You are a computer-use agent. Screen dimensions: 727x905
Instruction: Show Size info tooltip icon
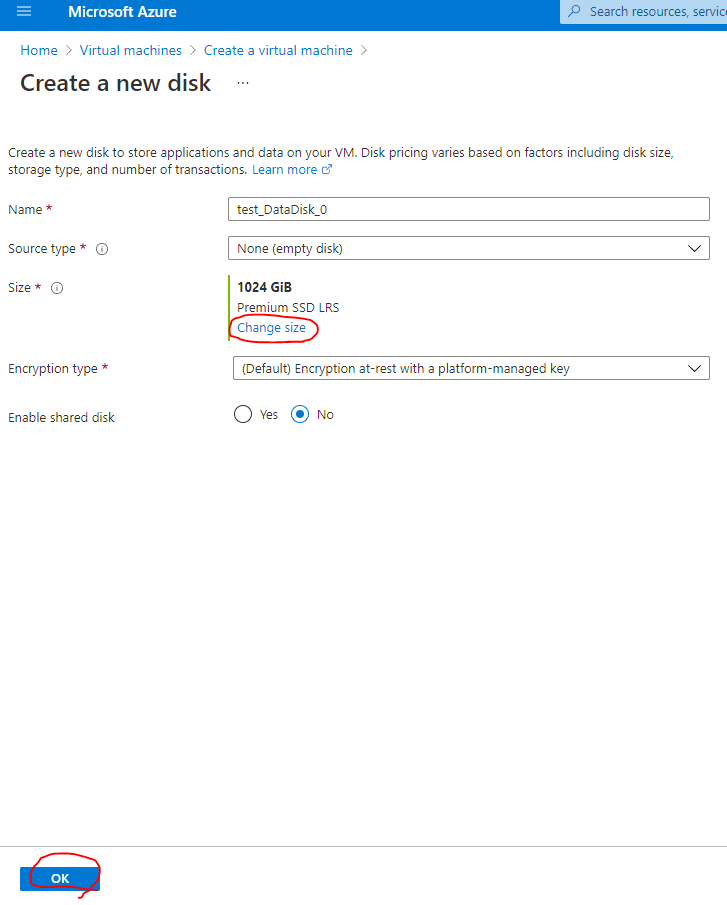tap(57, 287)
